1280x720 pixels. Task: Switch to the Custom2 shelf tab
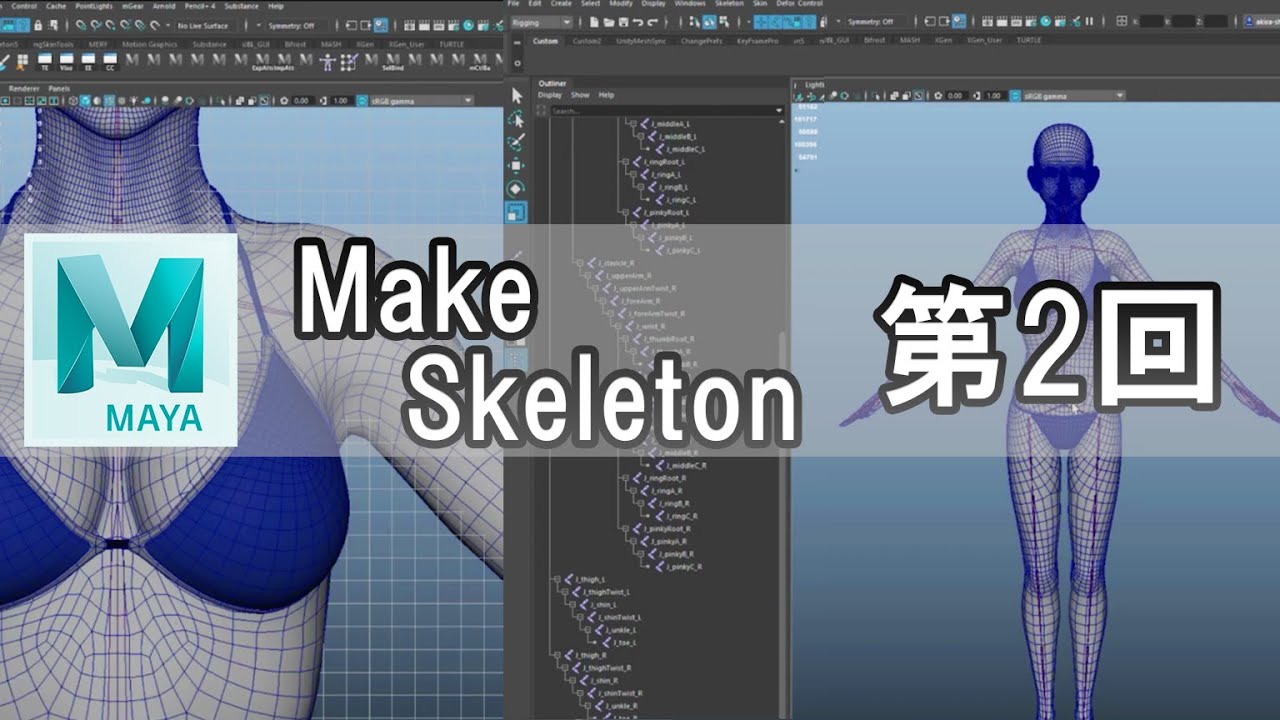point(588,41)
